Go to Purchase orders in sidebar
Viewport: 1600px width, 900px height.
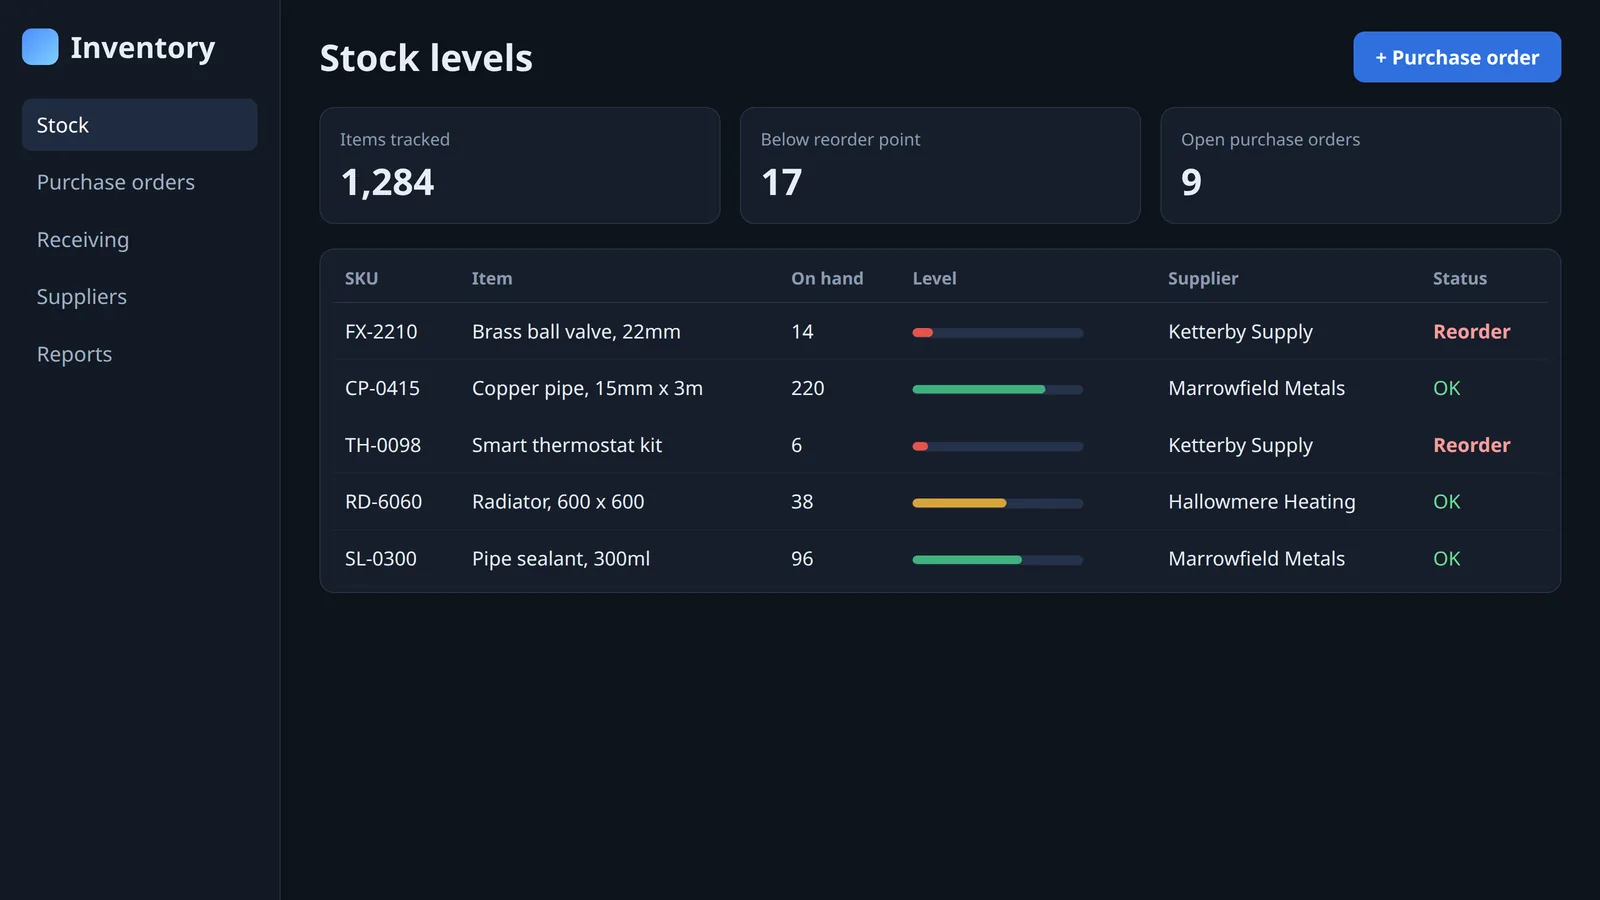tap(139, 182)
